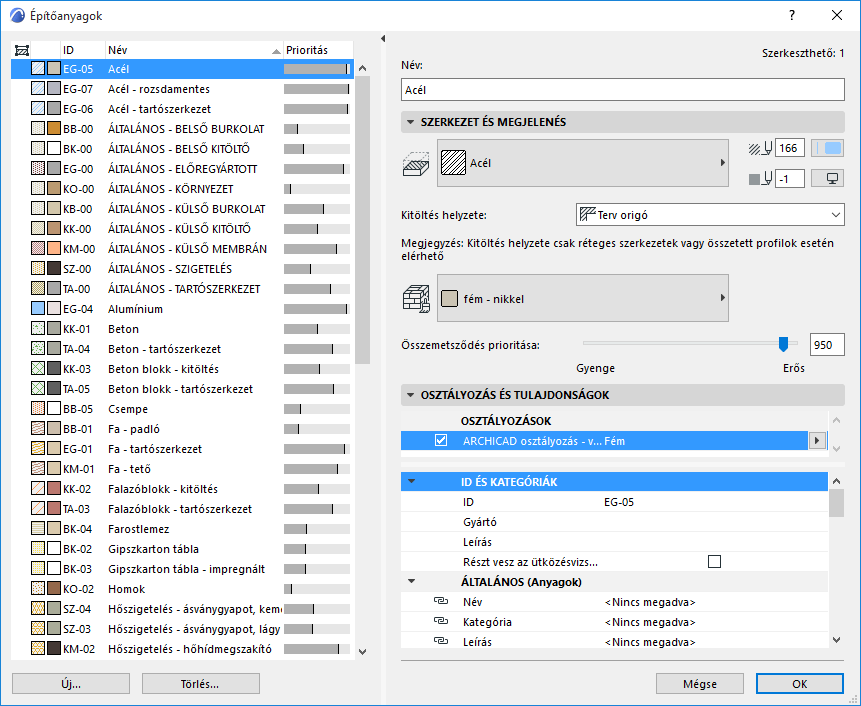Click the Mégse button
Screen dimensions: 861x706
point(700,684)
